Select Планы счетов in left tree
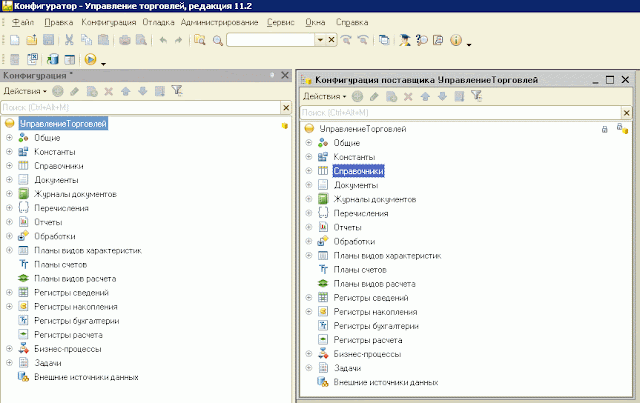This screenshot has height=403, width=640. [x=60, y=265]
